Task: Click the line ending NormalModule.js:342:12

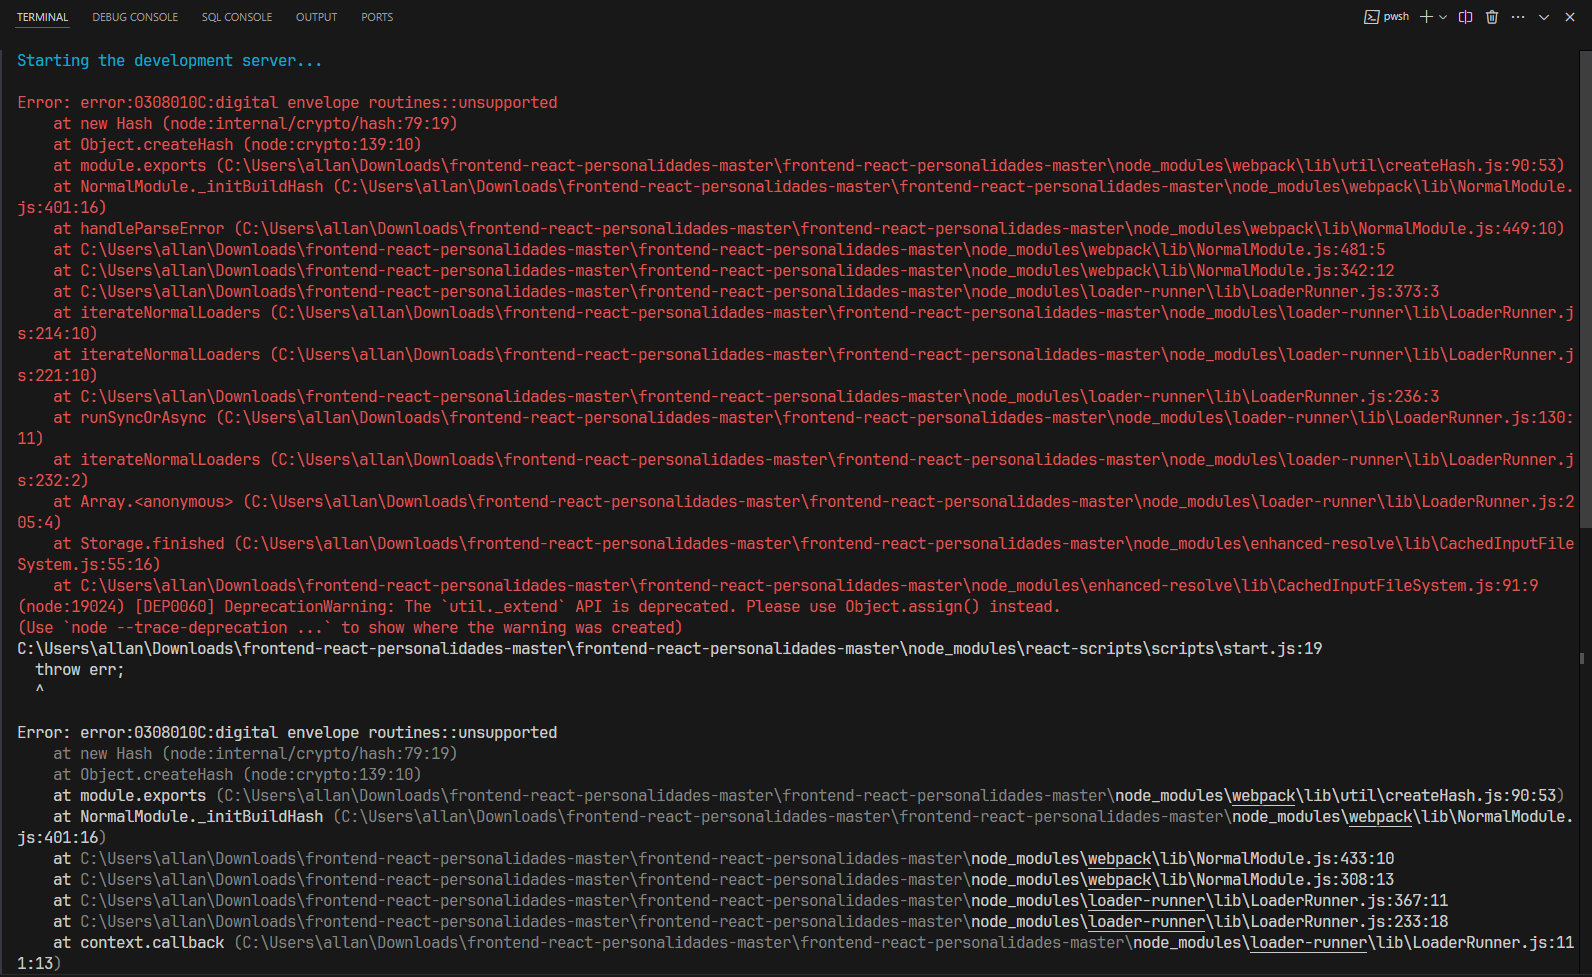Action: pos(723,271)
